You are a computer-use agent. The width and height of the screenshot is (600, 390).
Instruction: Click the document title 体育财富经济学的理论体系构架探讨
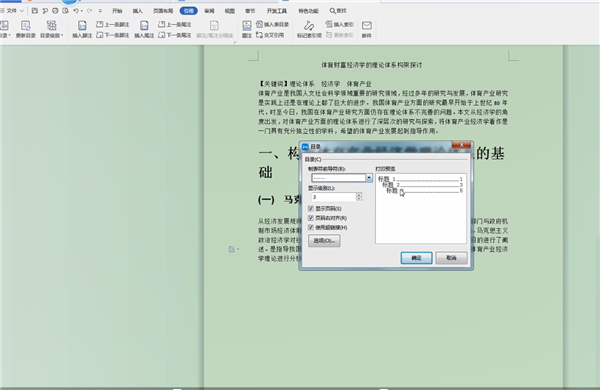pos(371,65)
